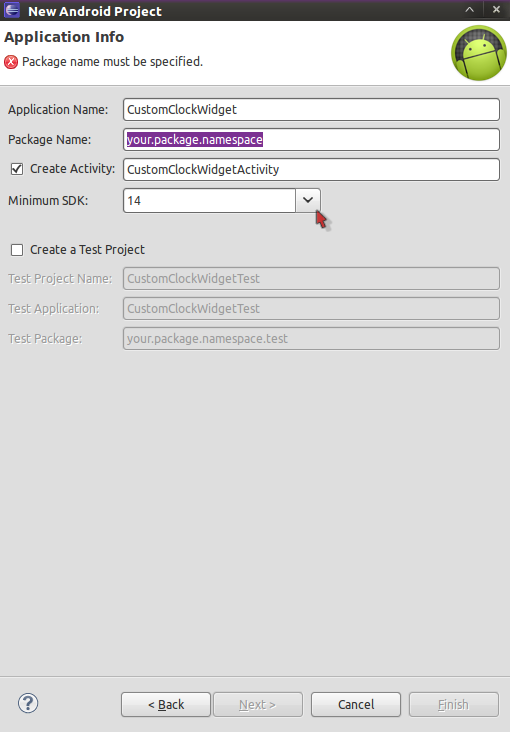Click the Minimum SDK combo box field
This screenshot has width=510, height=732.
[209, 200]
